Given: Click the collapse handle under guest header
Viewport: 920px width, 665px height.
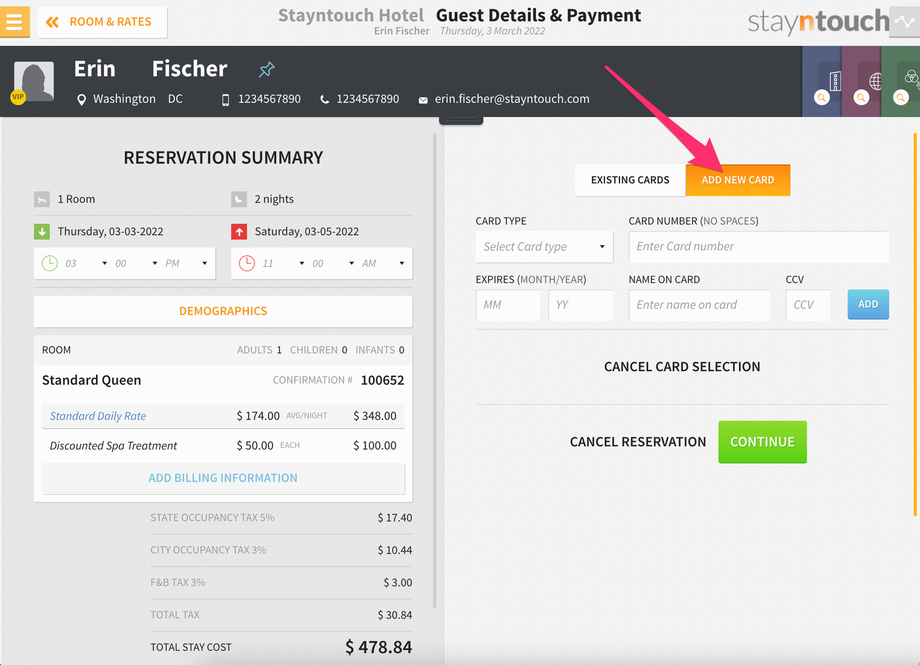Looking at the screenshot, I should [461, 120].
